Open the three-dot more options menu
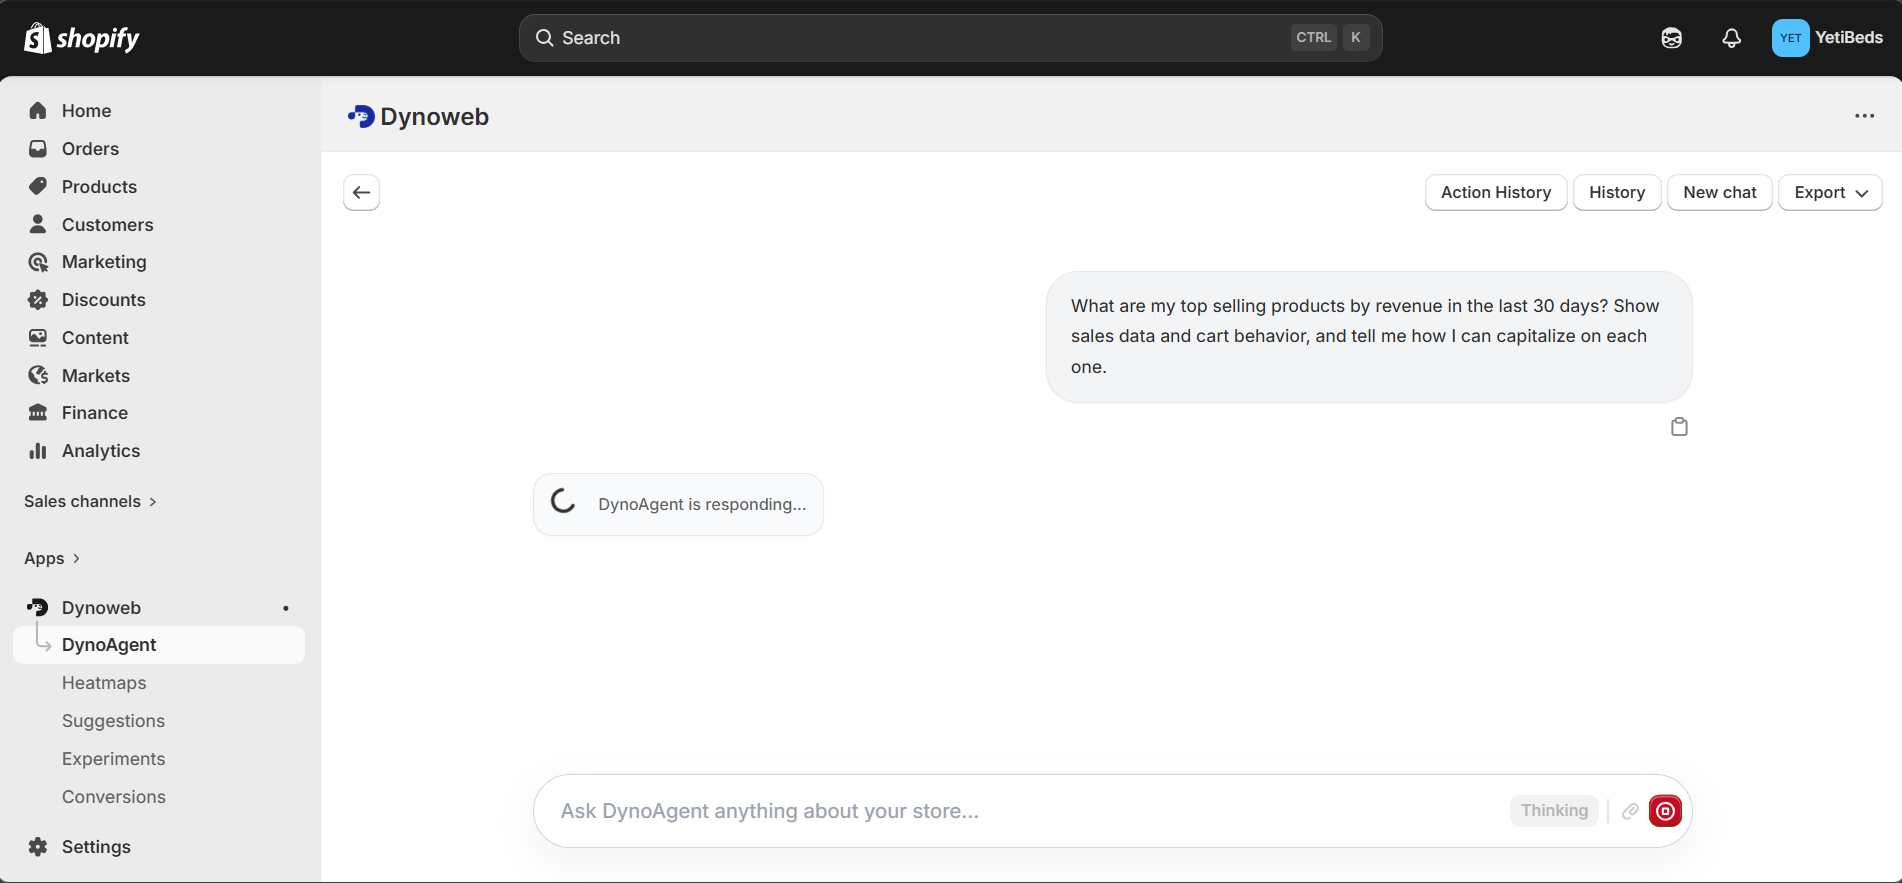Viewport: 1902px width, 883px height. click(x=1864, y=116)
